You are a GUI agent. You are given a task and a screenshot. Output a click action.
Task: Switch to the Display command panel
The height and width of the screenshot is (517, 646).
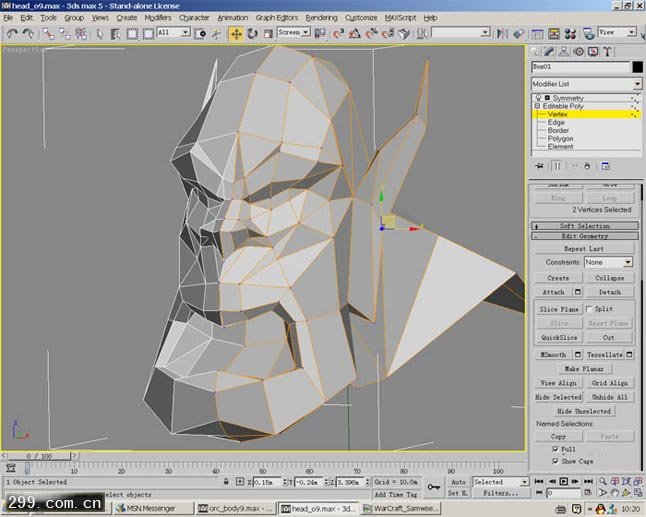tap(593, 51)
